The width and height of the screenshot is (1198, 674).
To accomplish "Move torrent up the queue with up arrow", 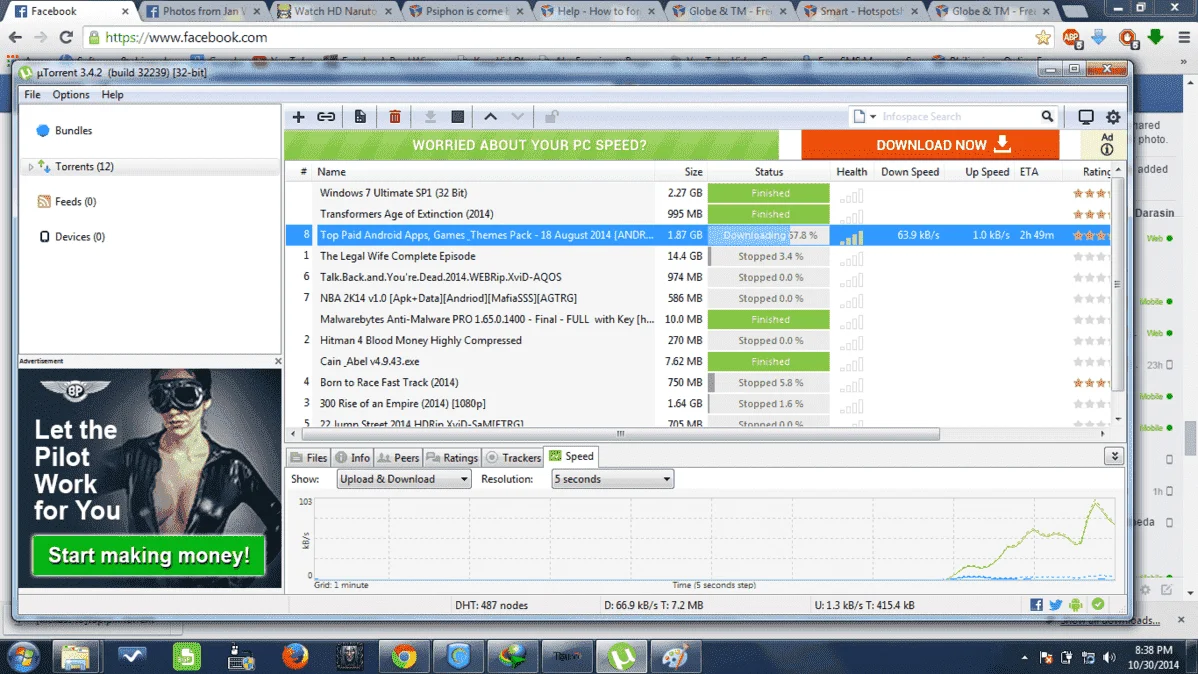I will pos(491,117).
